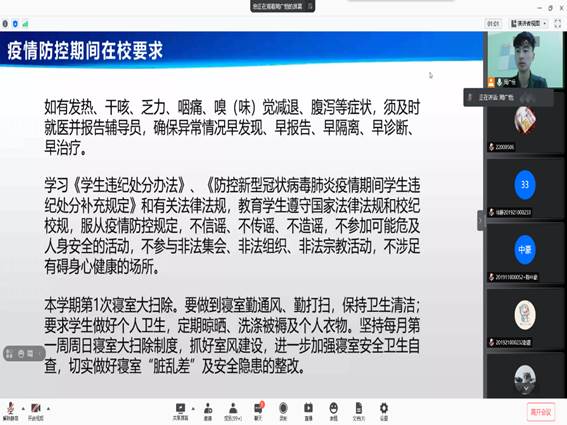
Task: Open the Live streaming icon
Action: pyautogui.click(x=308, y=411)
